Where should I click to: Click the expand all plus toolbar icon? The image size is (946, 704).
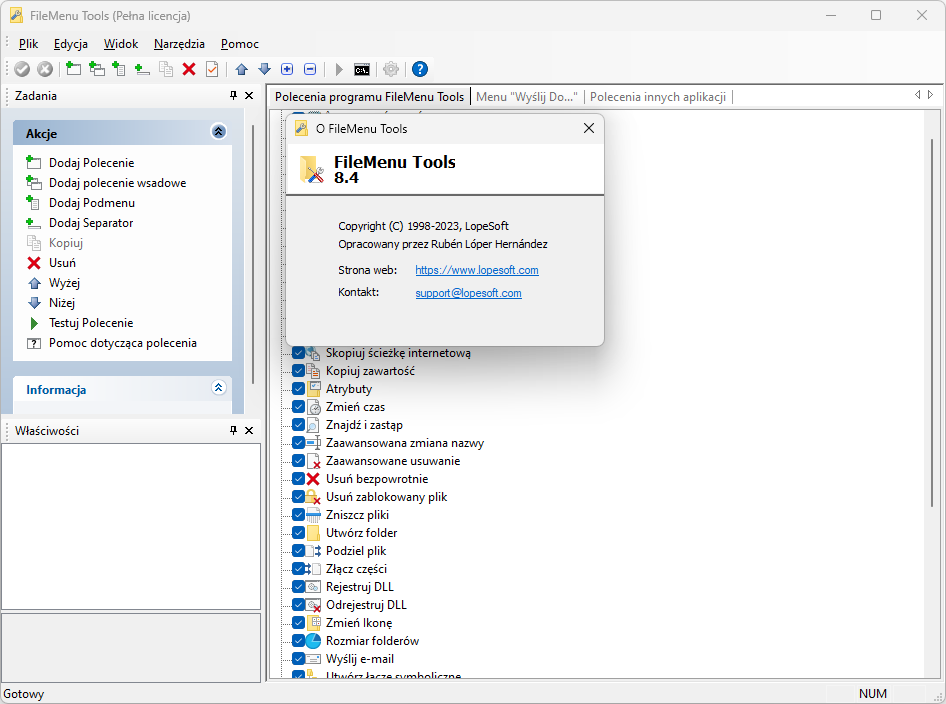pyautogui.click(x=287, y=69)
